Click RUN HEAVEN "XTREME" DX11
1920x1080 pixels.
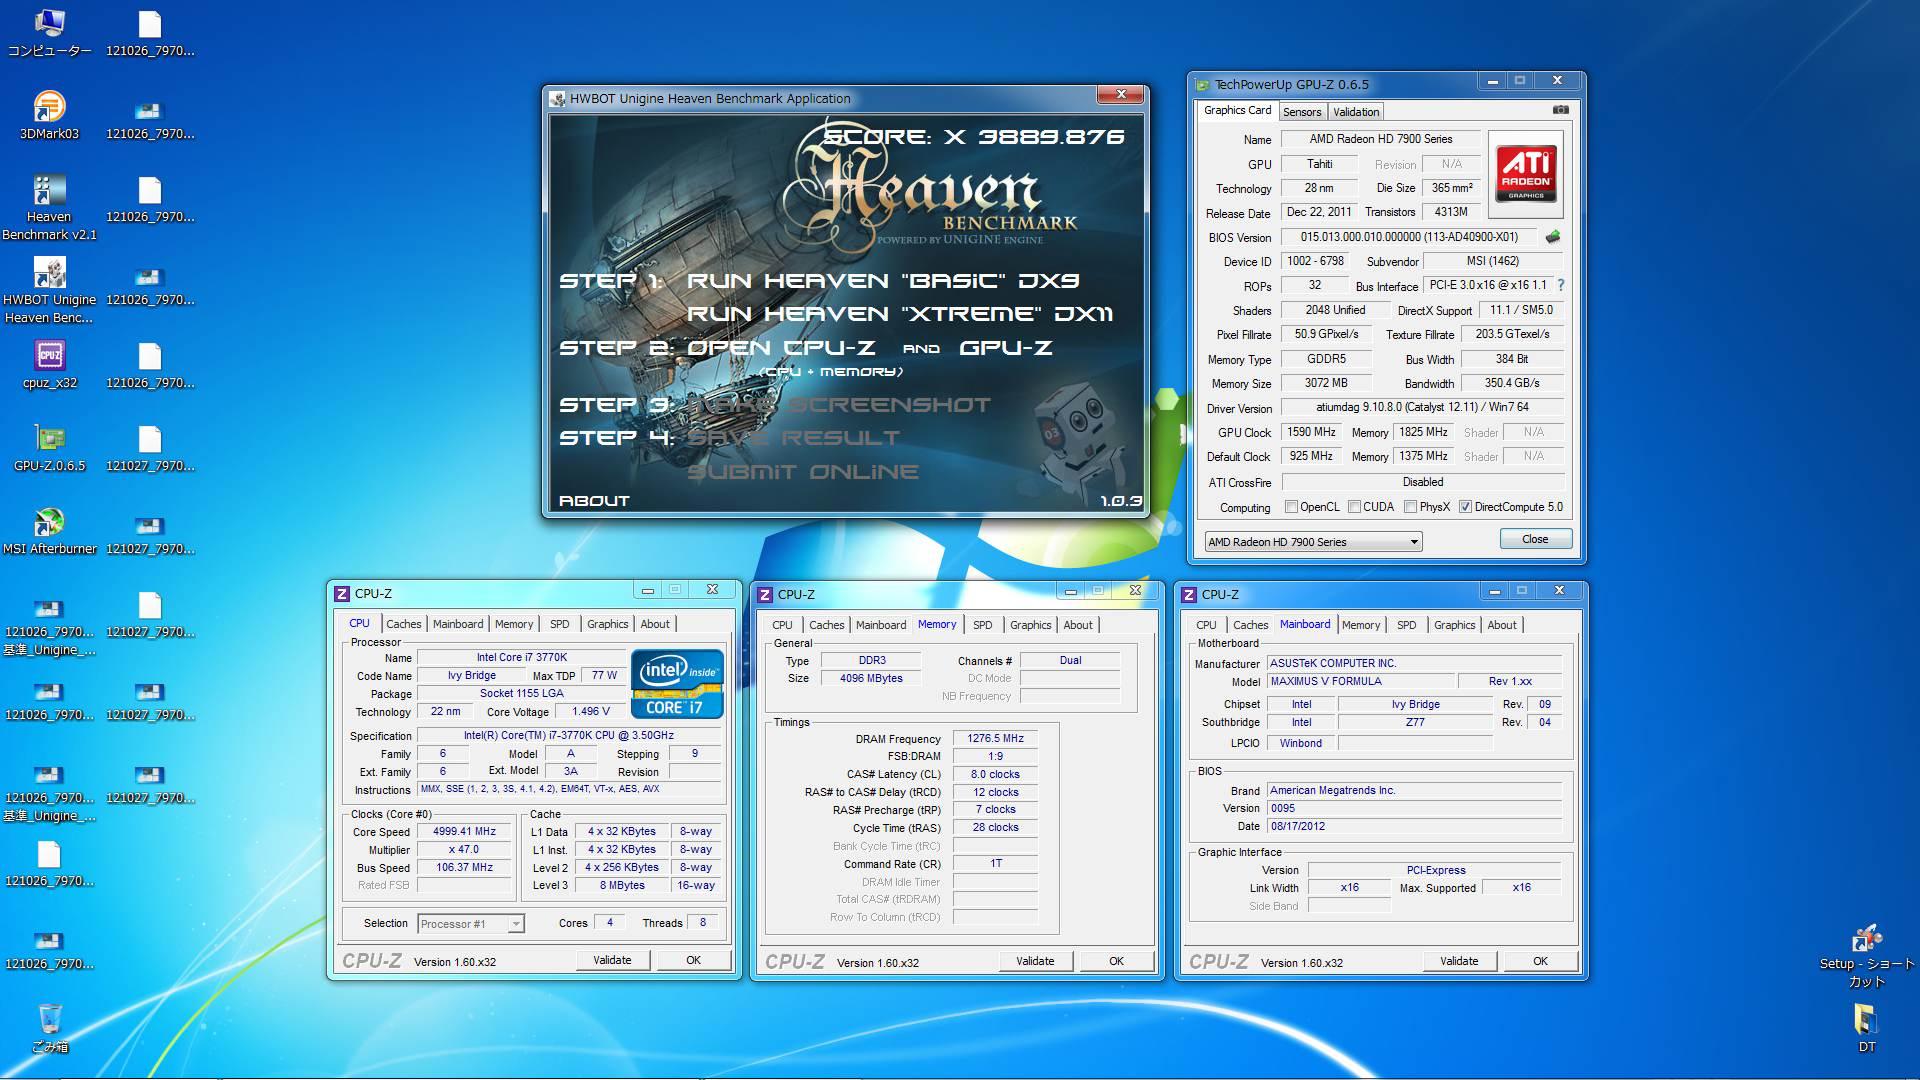(x=900, y=314)
